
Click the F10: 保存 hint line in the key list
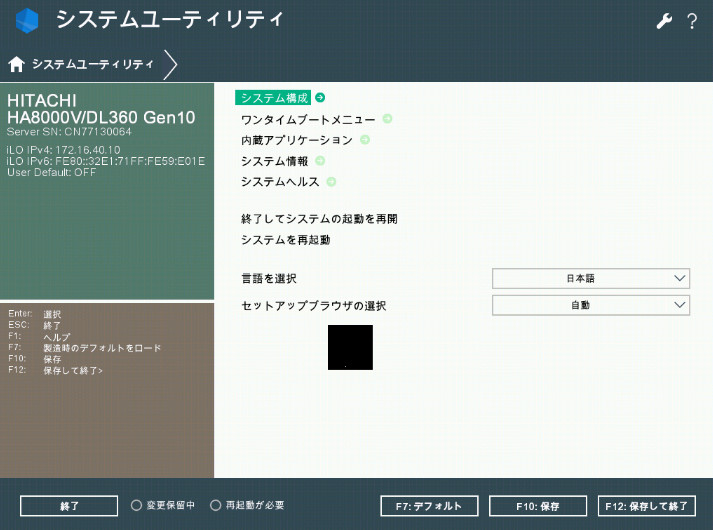click(x=35, y=359)
